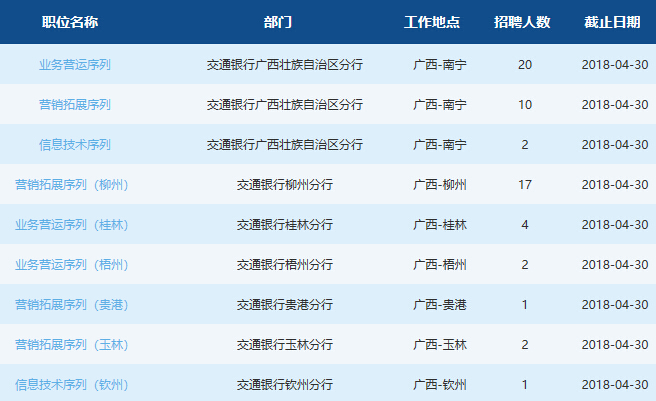Viewport: 656px width, 401px height.
Task: Select the 交通银行柳州分行 department cell
Action: 284,185
